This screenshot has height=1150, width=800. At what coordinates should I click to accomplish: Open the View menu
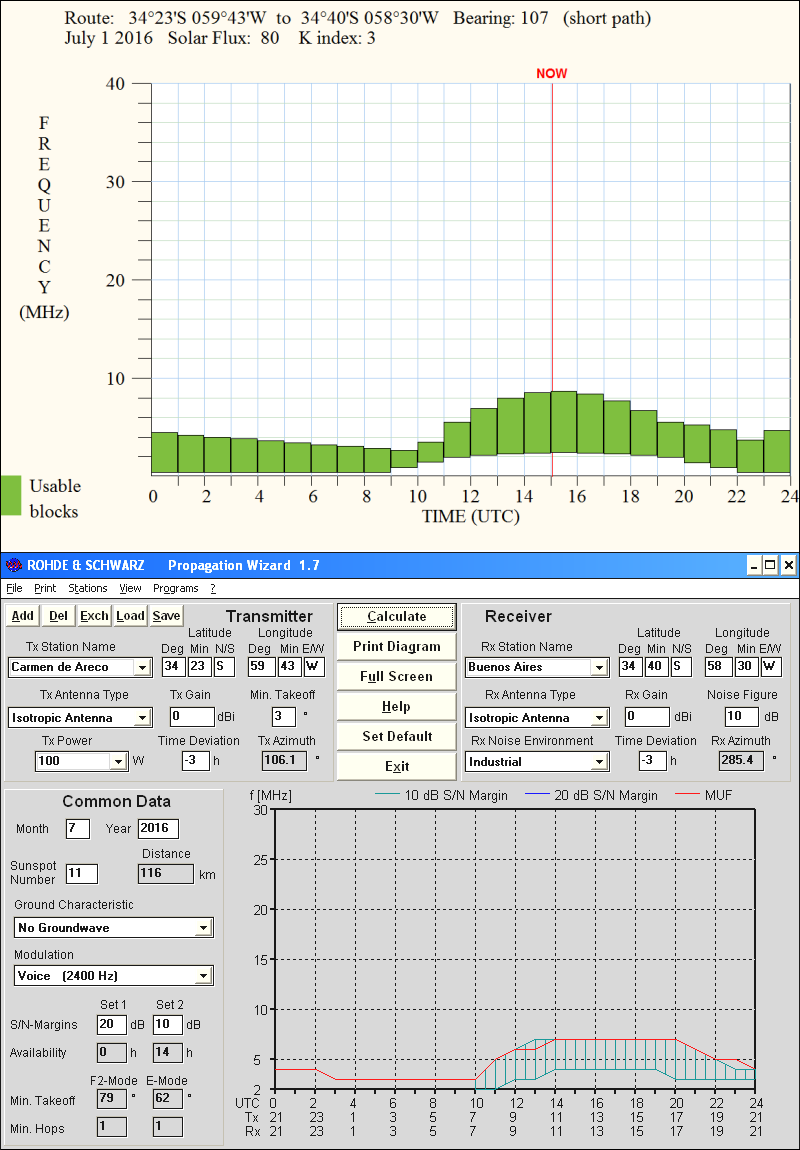(x=130, y=588)
